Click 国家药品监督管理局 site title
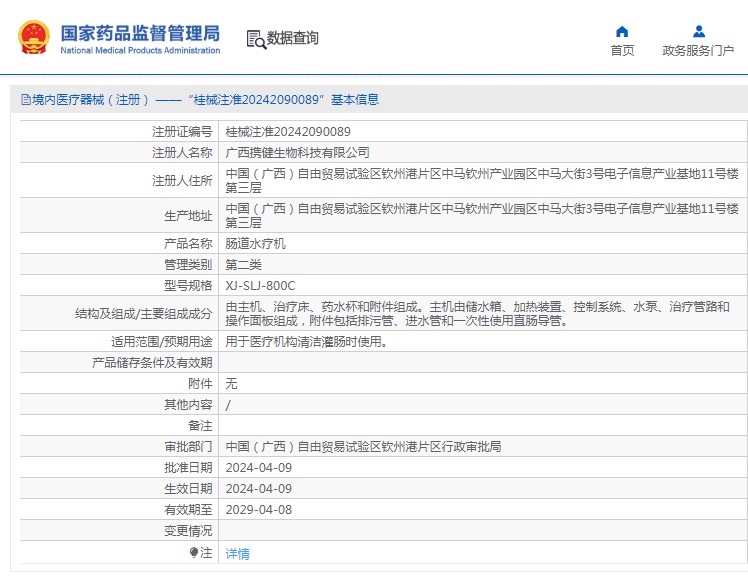This screenshot has height=578, width=748. point(140,32)
